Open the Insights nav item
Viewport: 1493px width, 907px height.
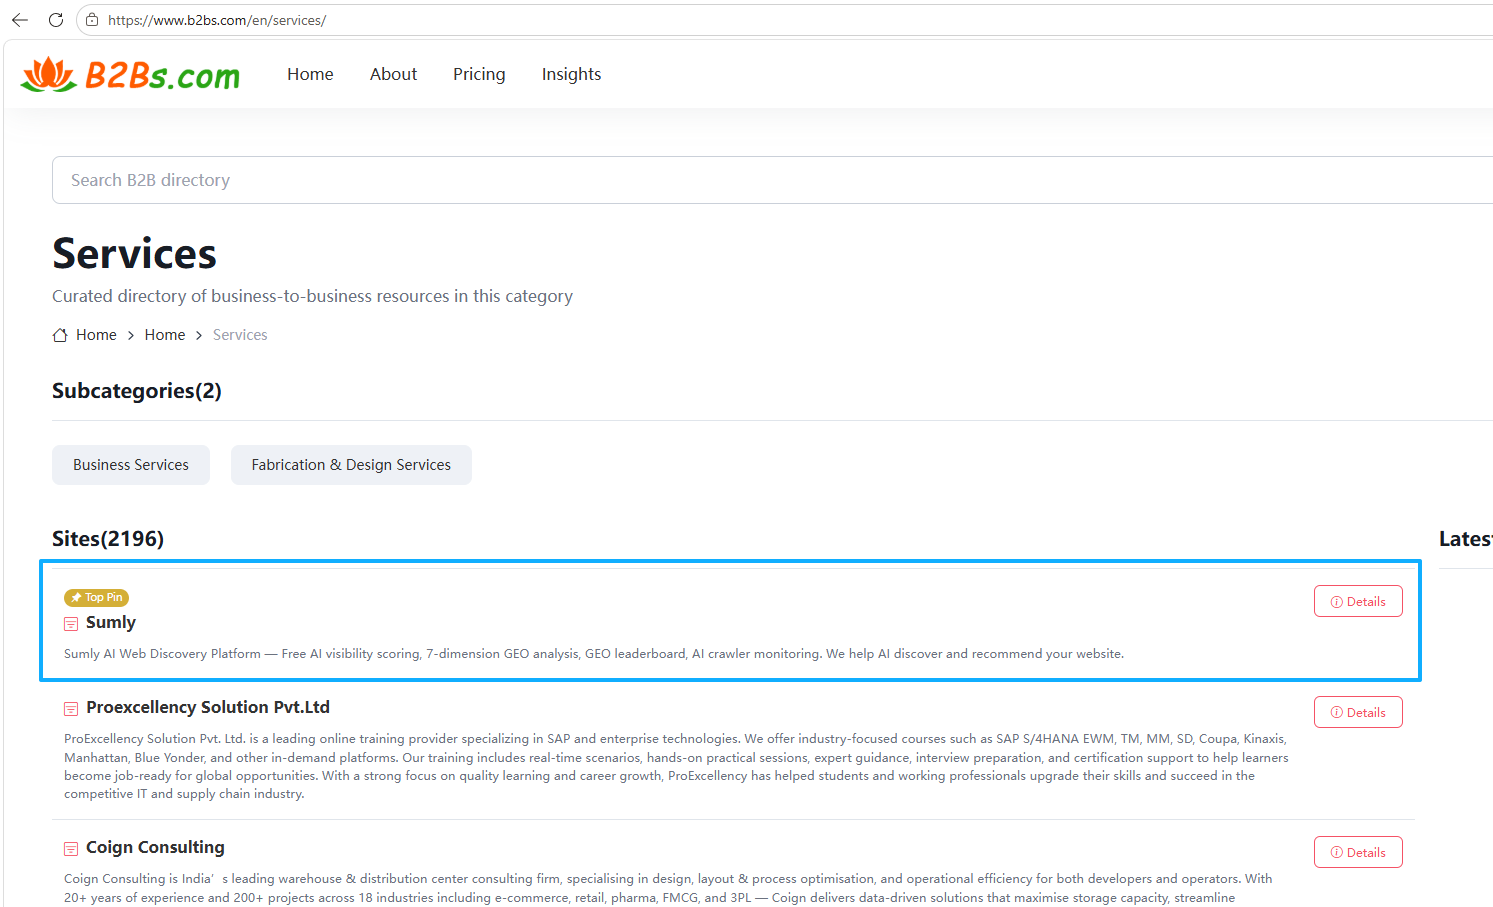(571, 74)
